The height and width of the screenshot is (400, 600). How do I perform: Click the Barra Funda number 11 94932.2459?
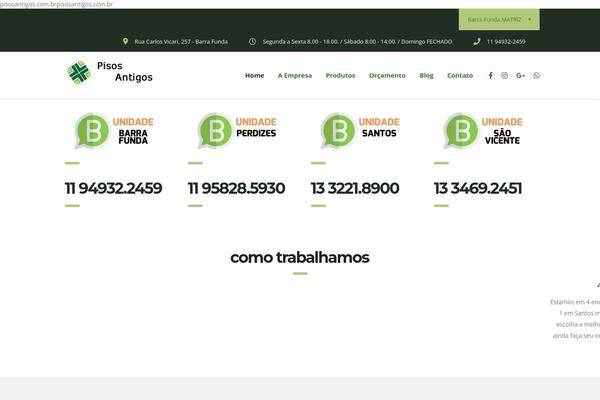pos(113,188)
